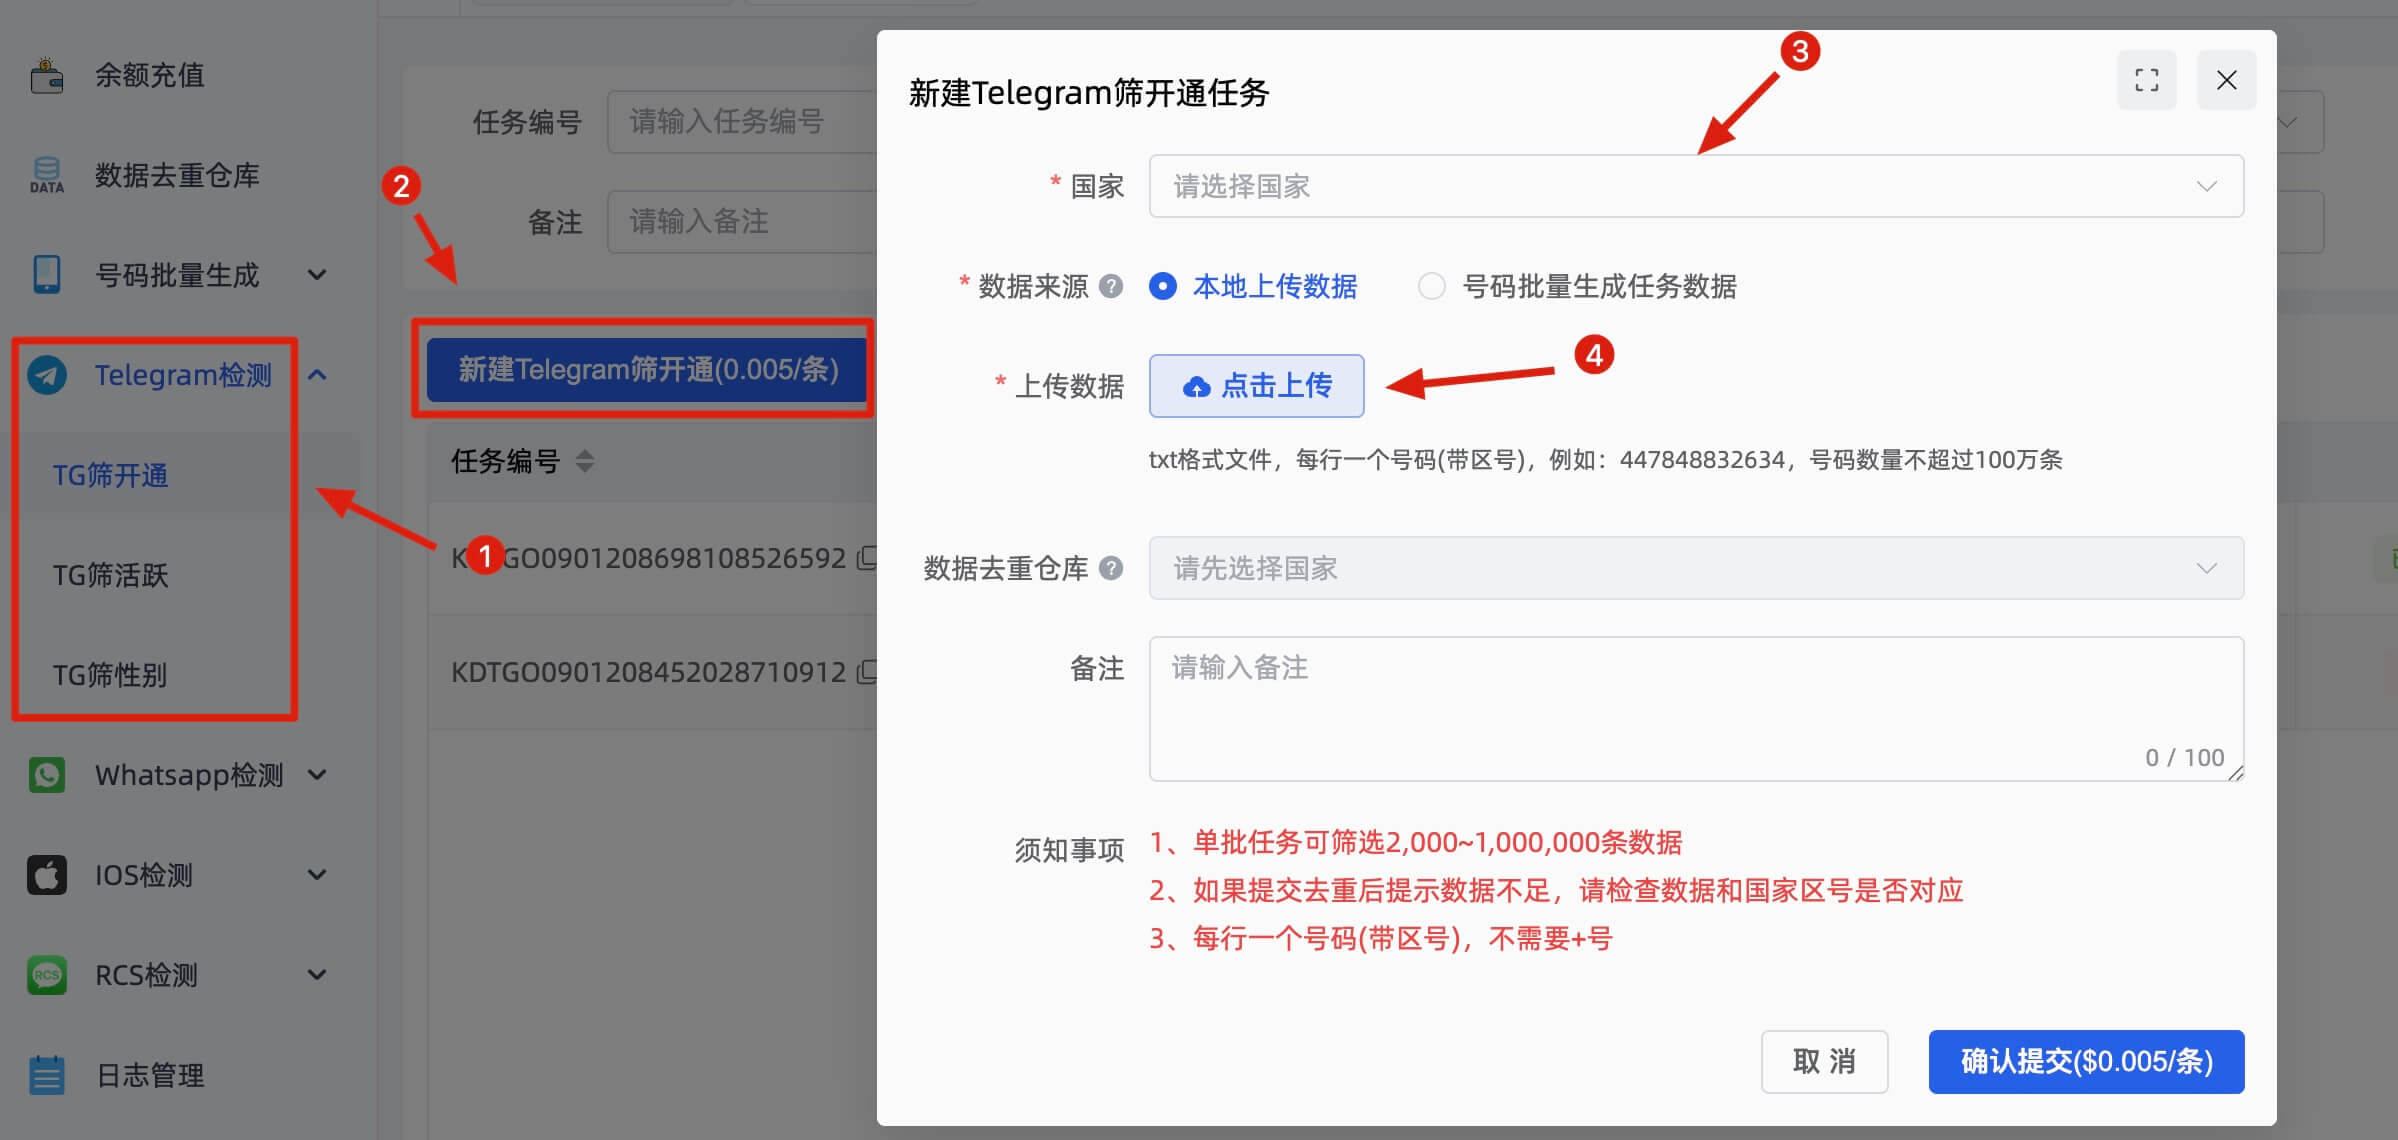Viewport: 2398px width, 1140px height.
Task: Click the fullscreen expand icon on the dialog
Action: (2146, 80)
